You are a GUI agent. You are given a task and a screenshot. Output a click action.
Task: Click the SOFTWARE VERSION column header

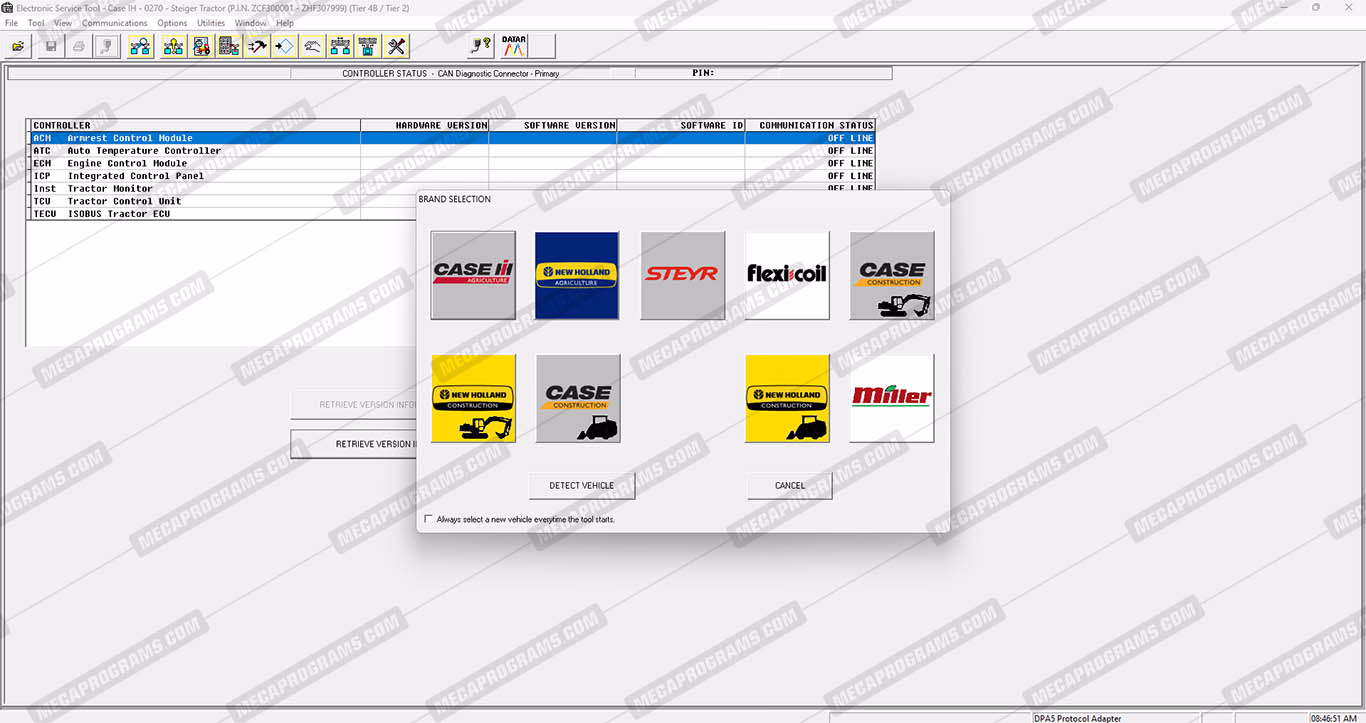[553, 126]
